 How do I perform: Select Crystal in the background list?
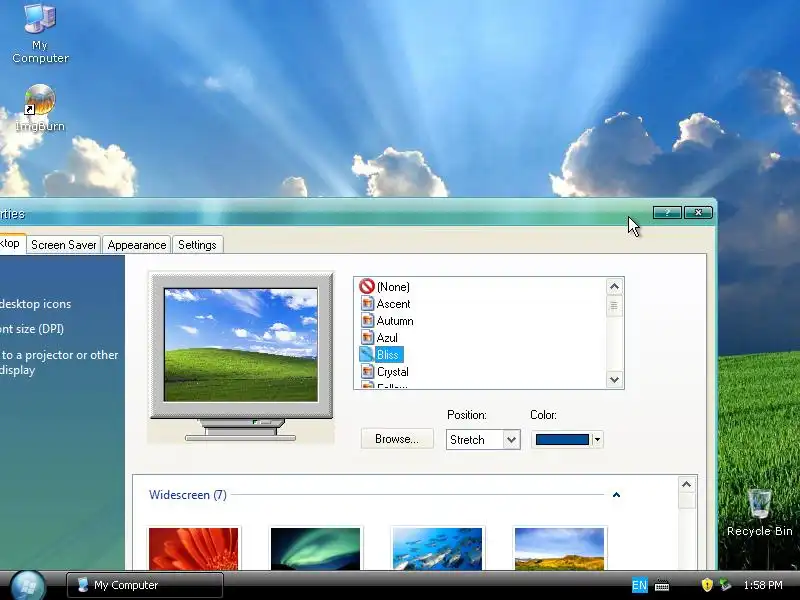tap(393, 371)
